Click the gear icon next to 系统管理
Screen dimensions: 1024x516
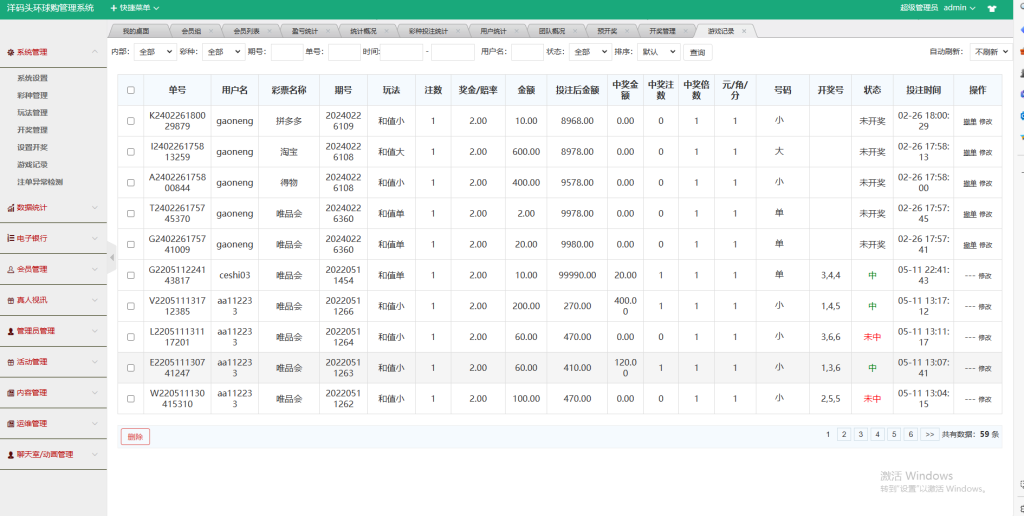[x=10, y=52]
